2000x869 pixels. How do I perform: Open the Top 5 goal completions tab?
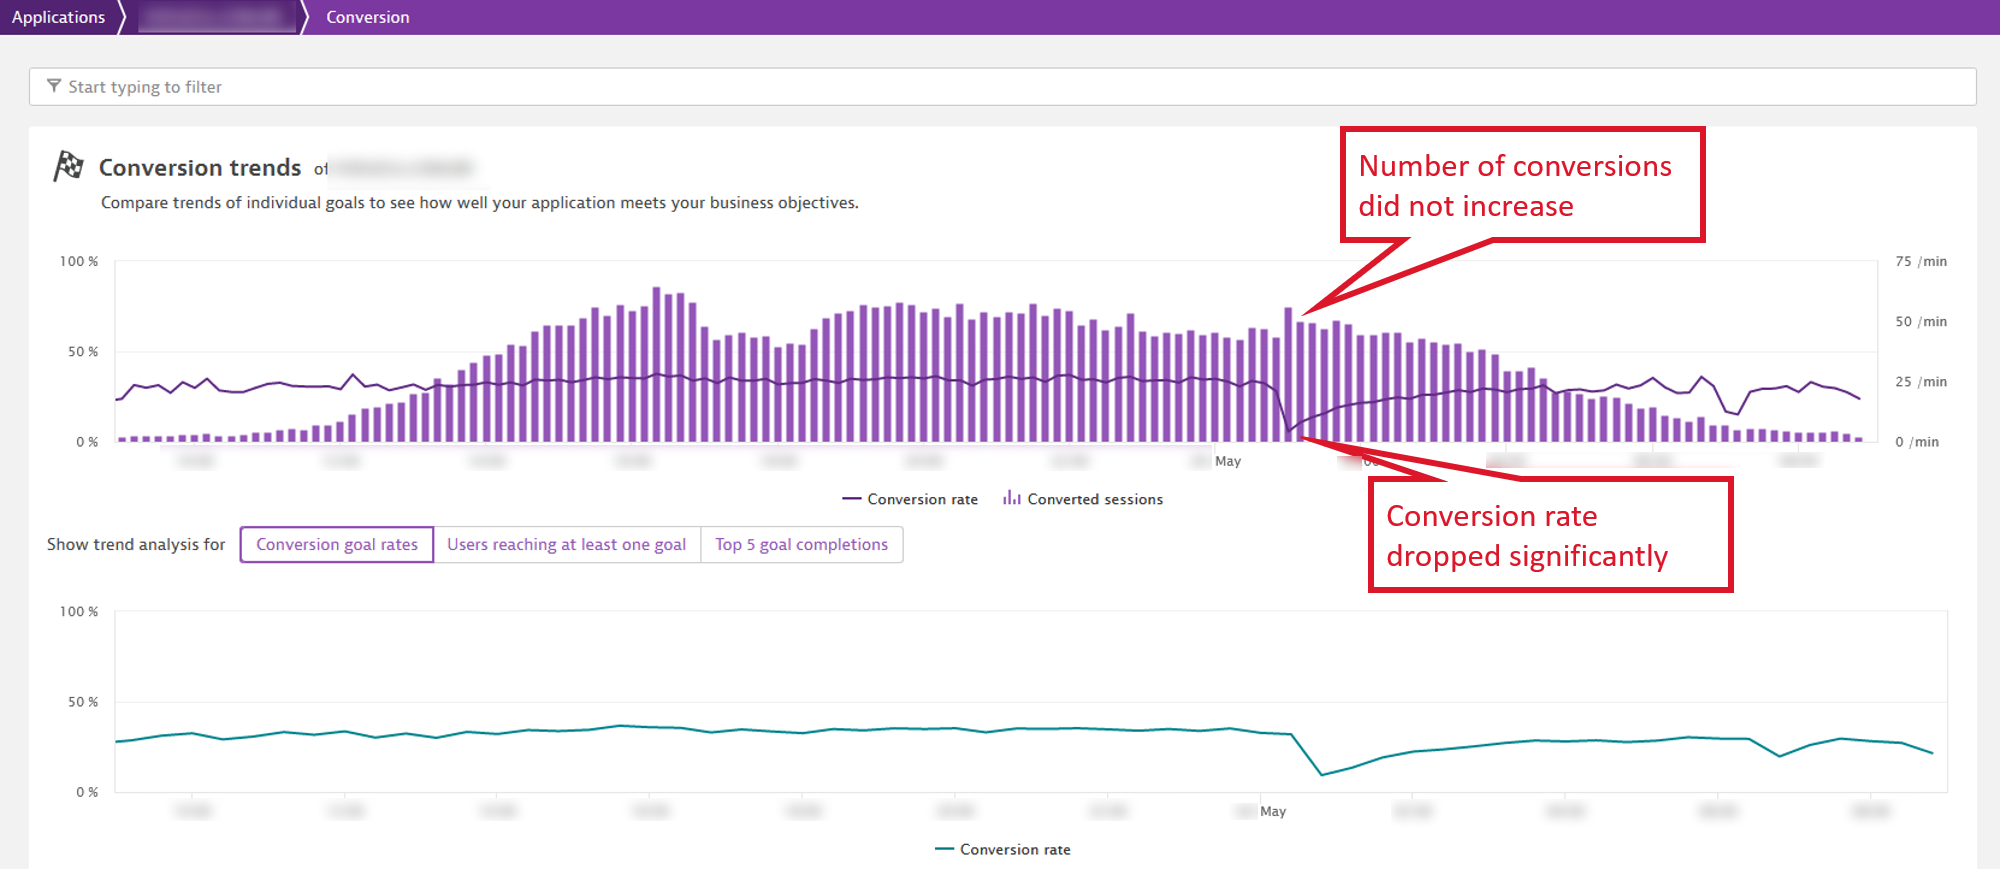coord(801,545)
